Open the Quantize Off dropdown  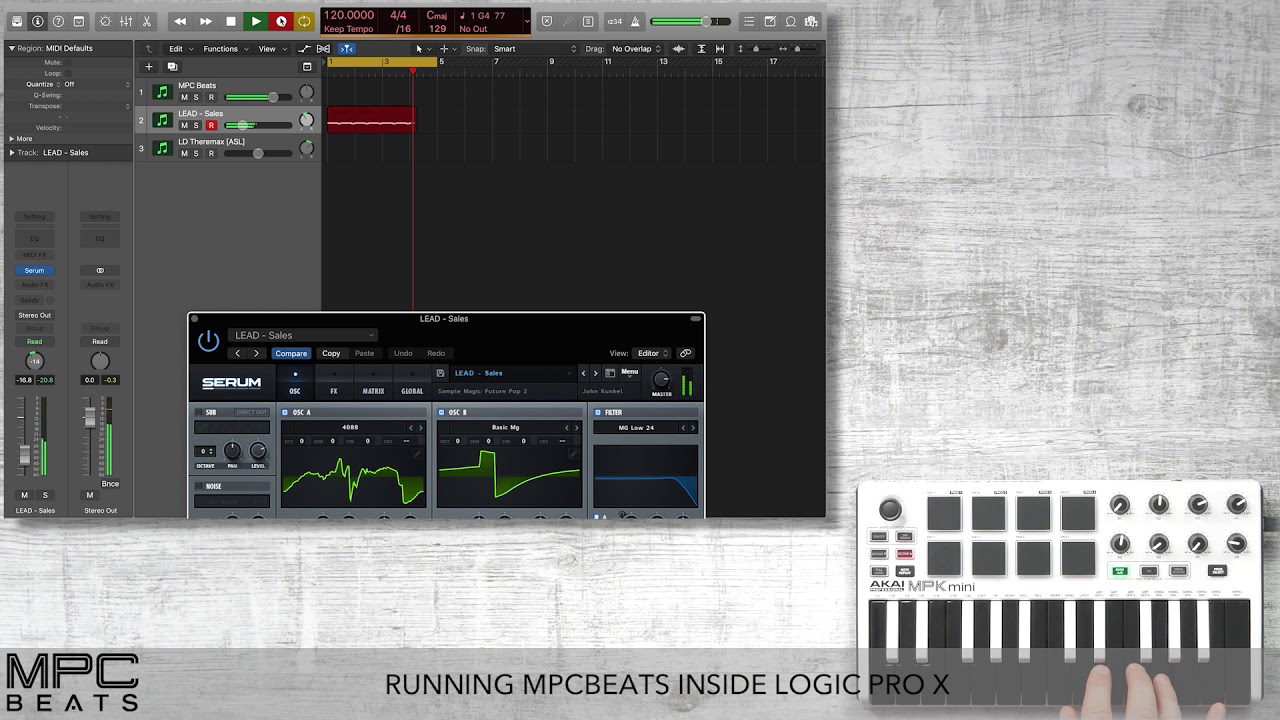96,84
